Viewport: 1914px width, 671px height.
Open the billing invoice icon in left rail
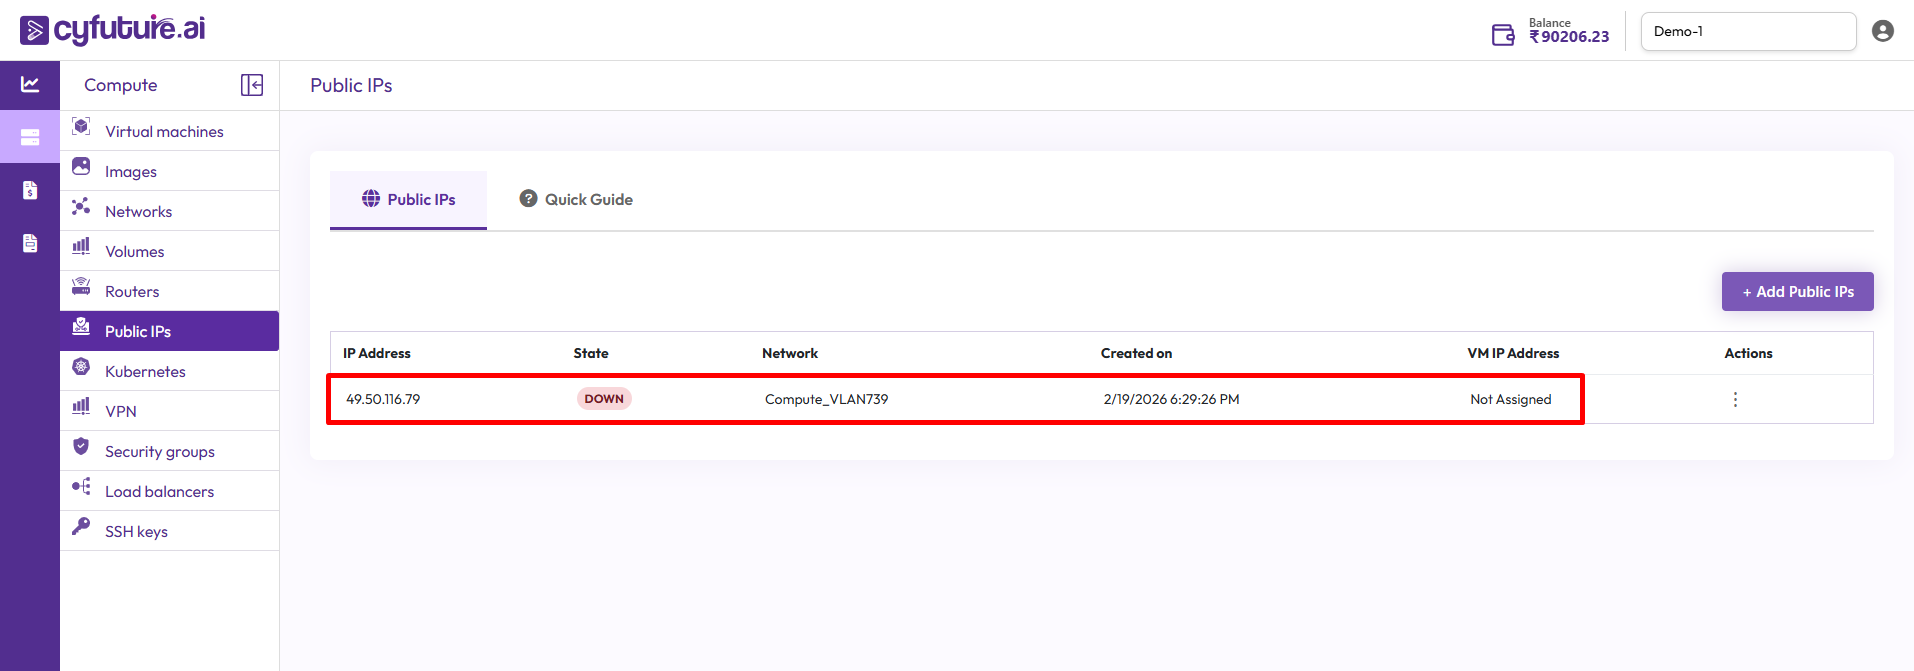click(x=30, y=190)
